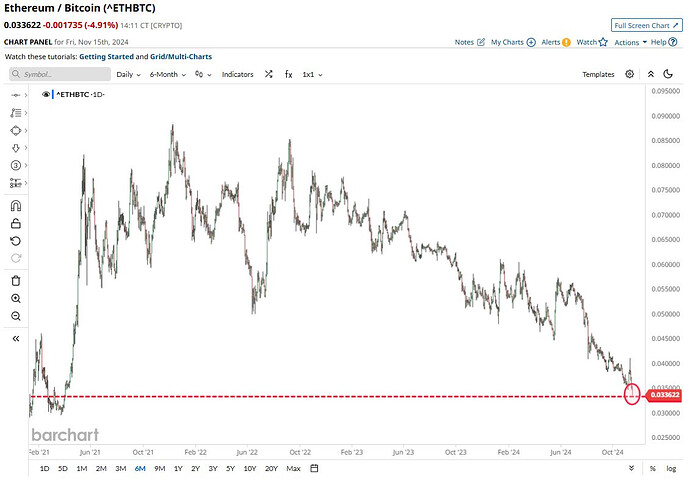
Task: Open chart settings gear icon
Action: [x=629, y=74]
